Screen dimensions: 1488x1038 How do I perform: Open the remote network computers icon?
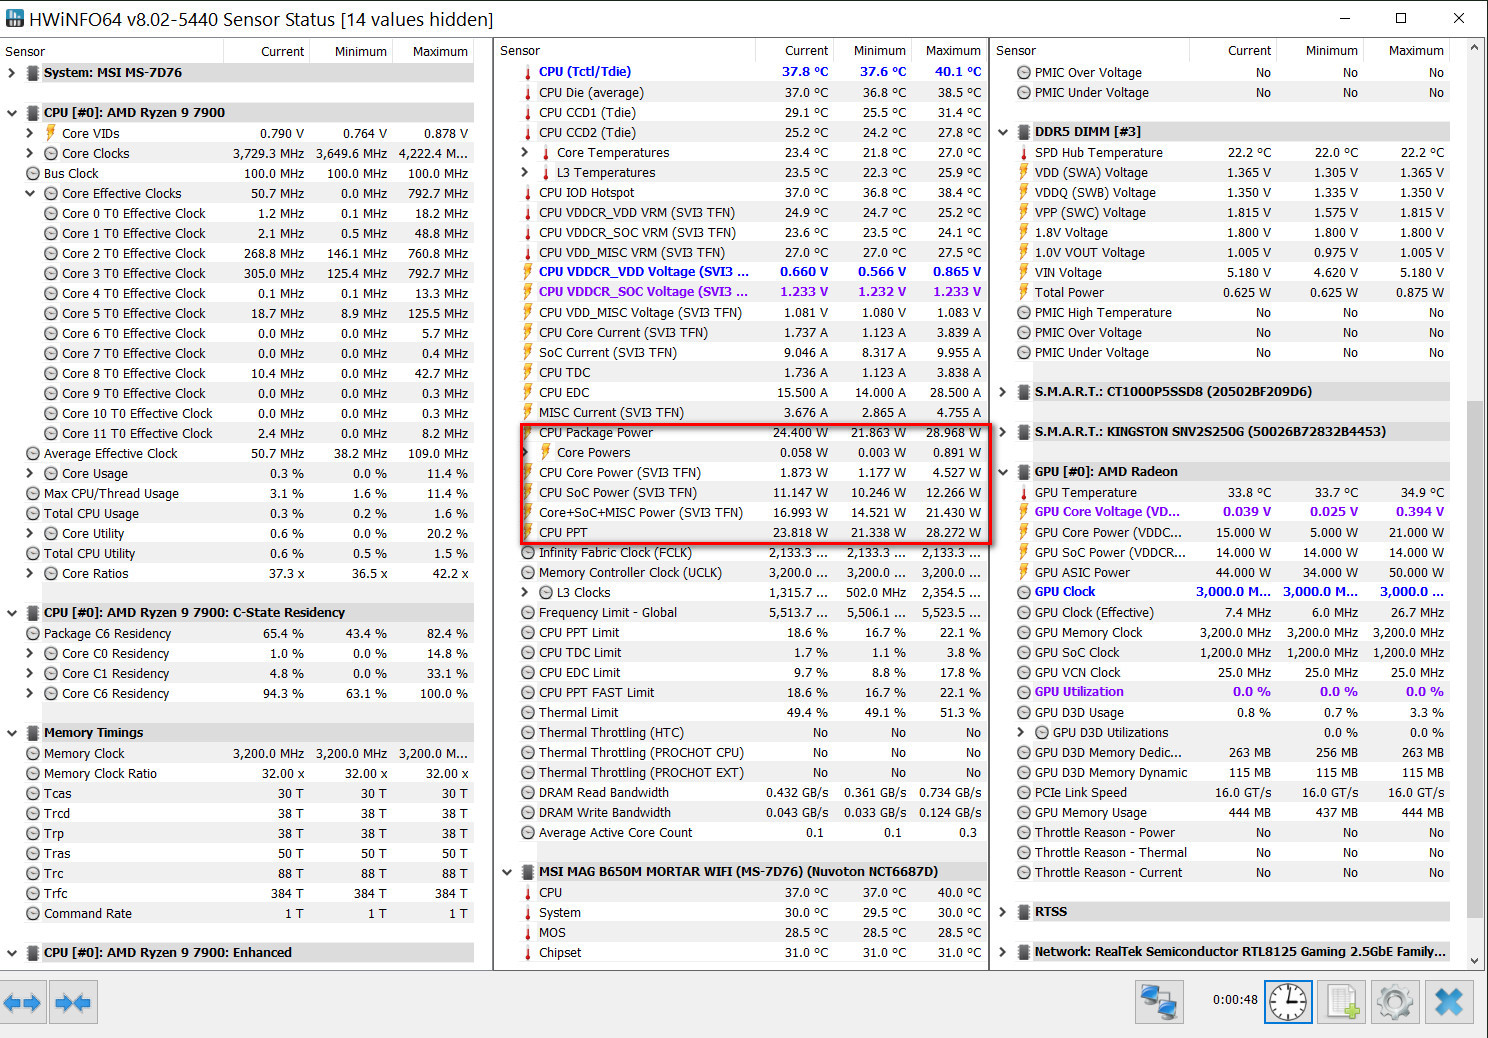1159,1001
